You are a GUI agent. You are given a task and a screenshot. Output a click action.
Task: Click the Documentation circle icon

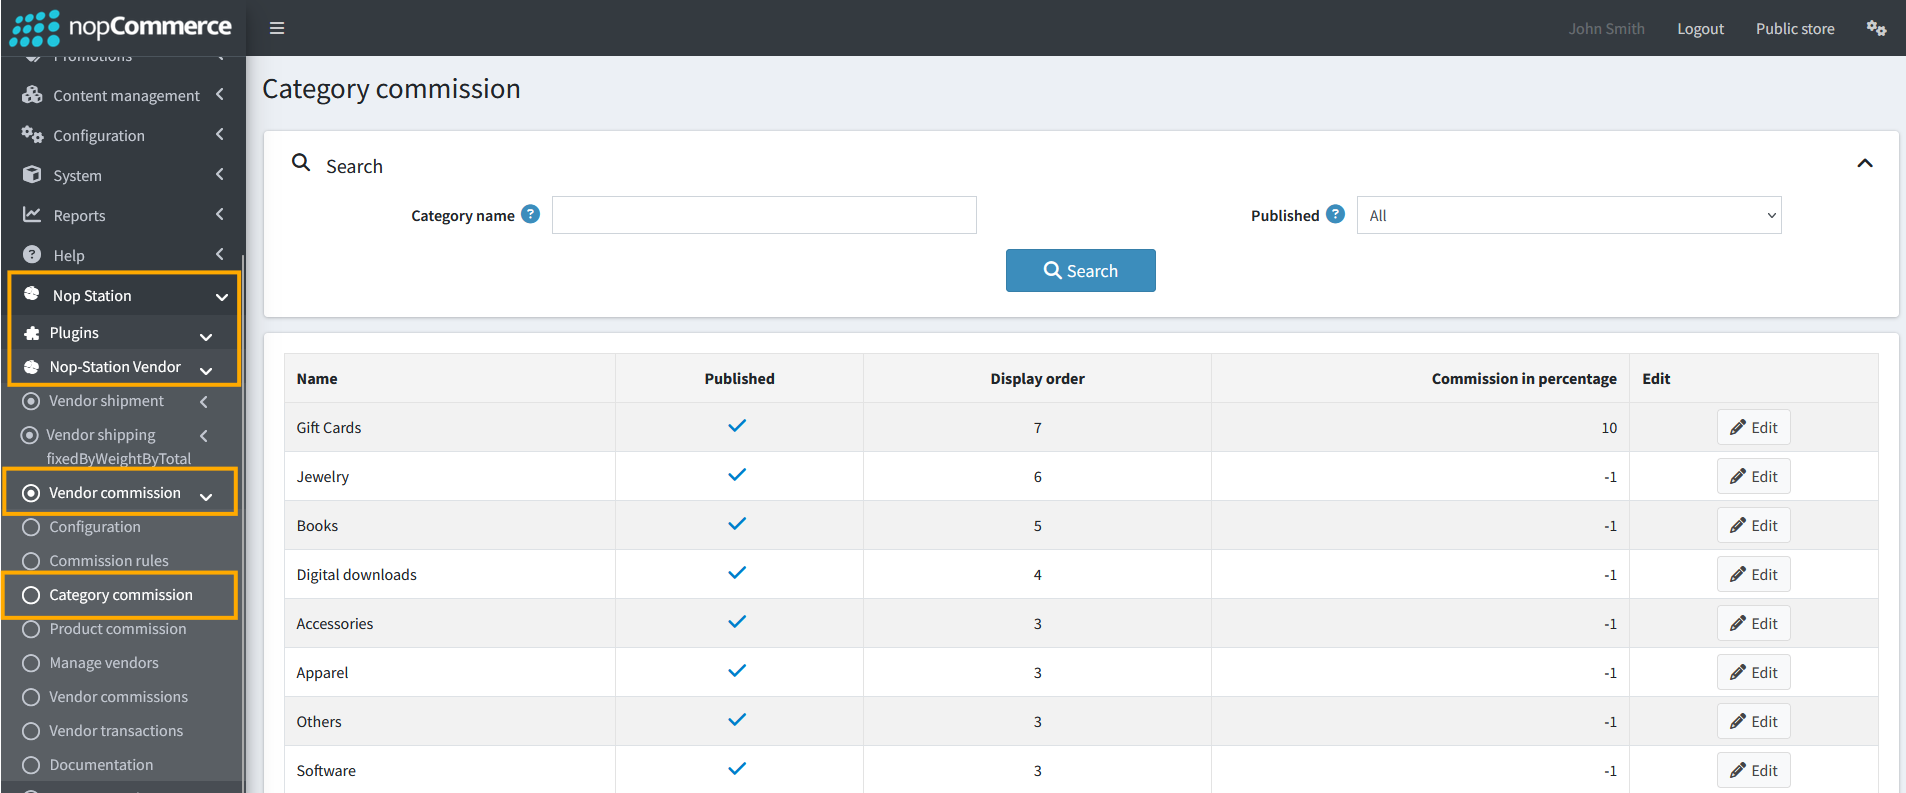pyautogui.click(x=31, y=765)
